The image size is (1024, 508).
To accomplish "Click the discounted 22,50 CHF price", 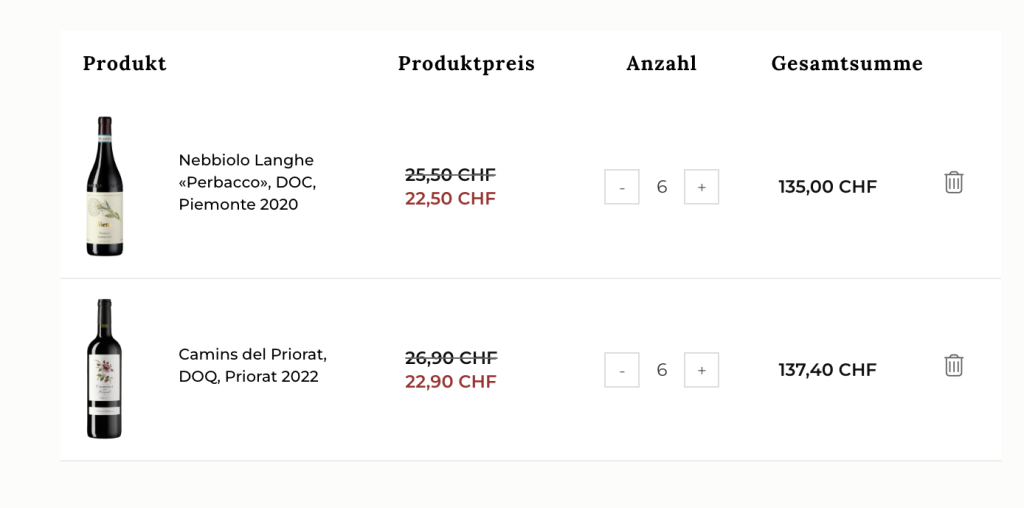I will (x=451, y=198).
